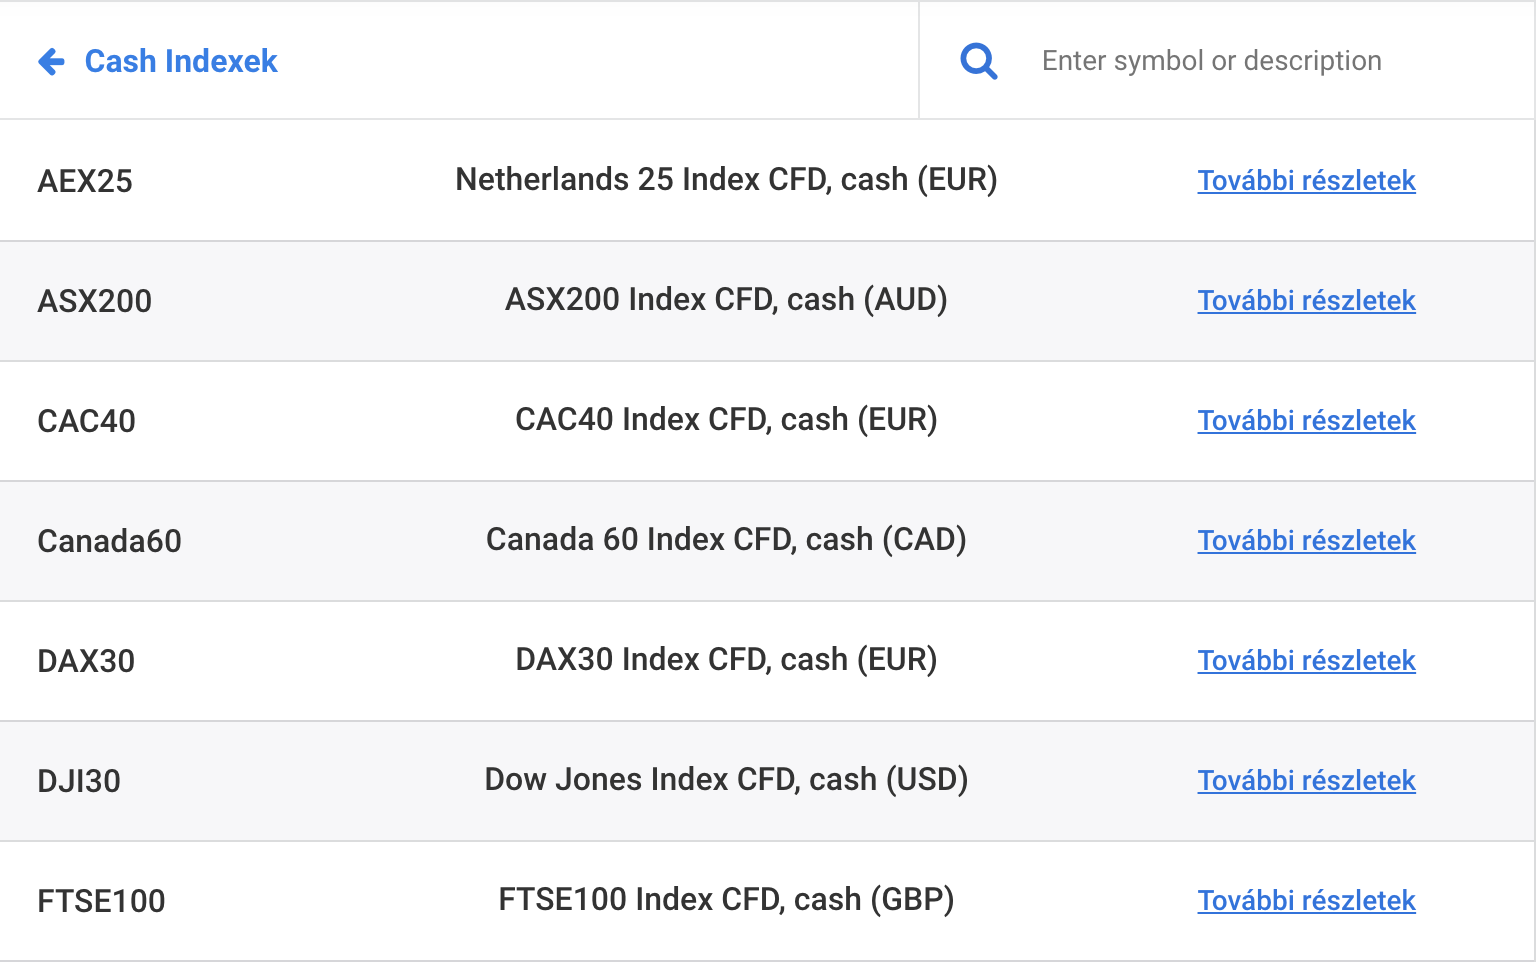The height and width of the screenshot is (962, 1536).
Task: Select the AEX25 symbol row
Action: [85, 181]
